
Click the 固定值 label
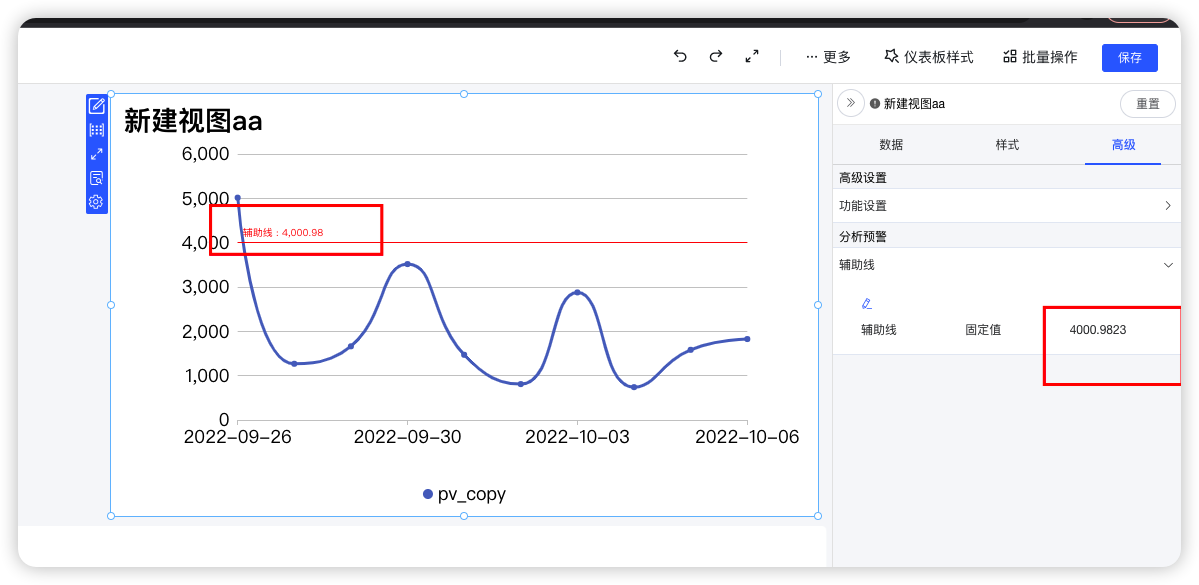983,330
